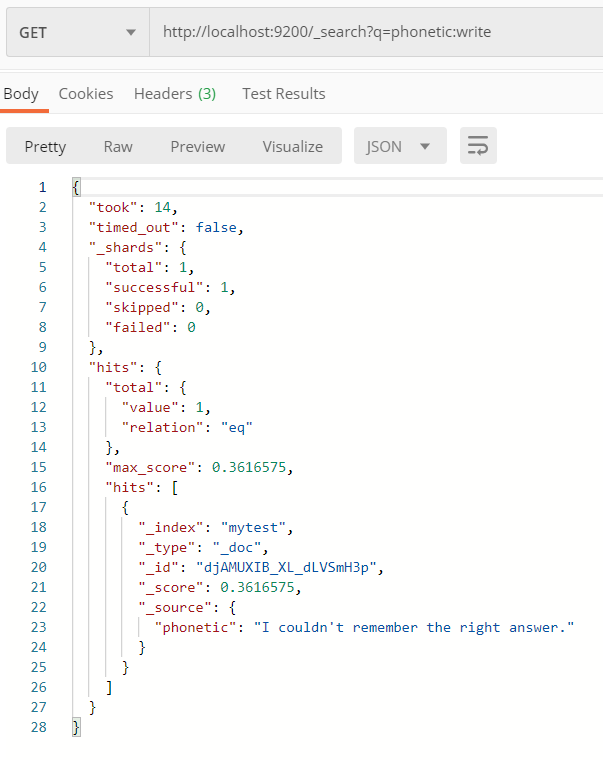
Task: Click the "timed_out": false line
Action: [166, 227]
